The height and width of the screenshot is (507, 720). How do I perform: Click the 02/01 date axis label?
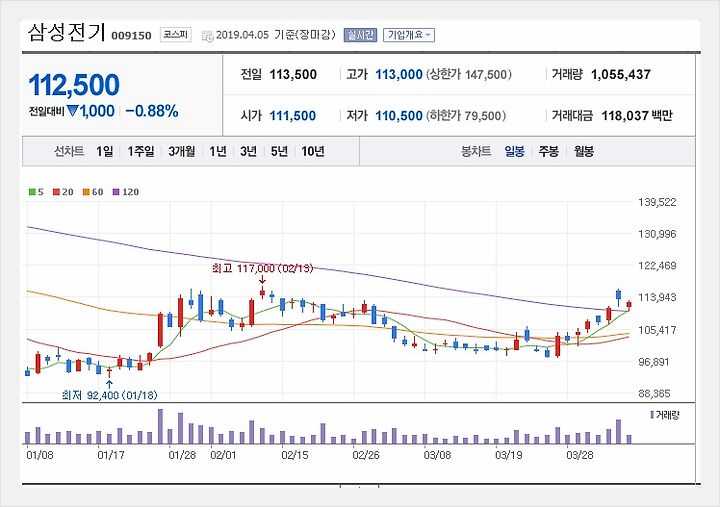coord(223,455)
